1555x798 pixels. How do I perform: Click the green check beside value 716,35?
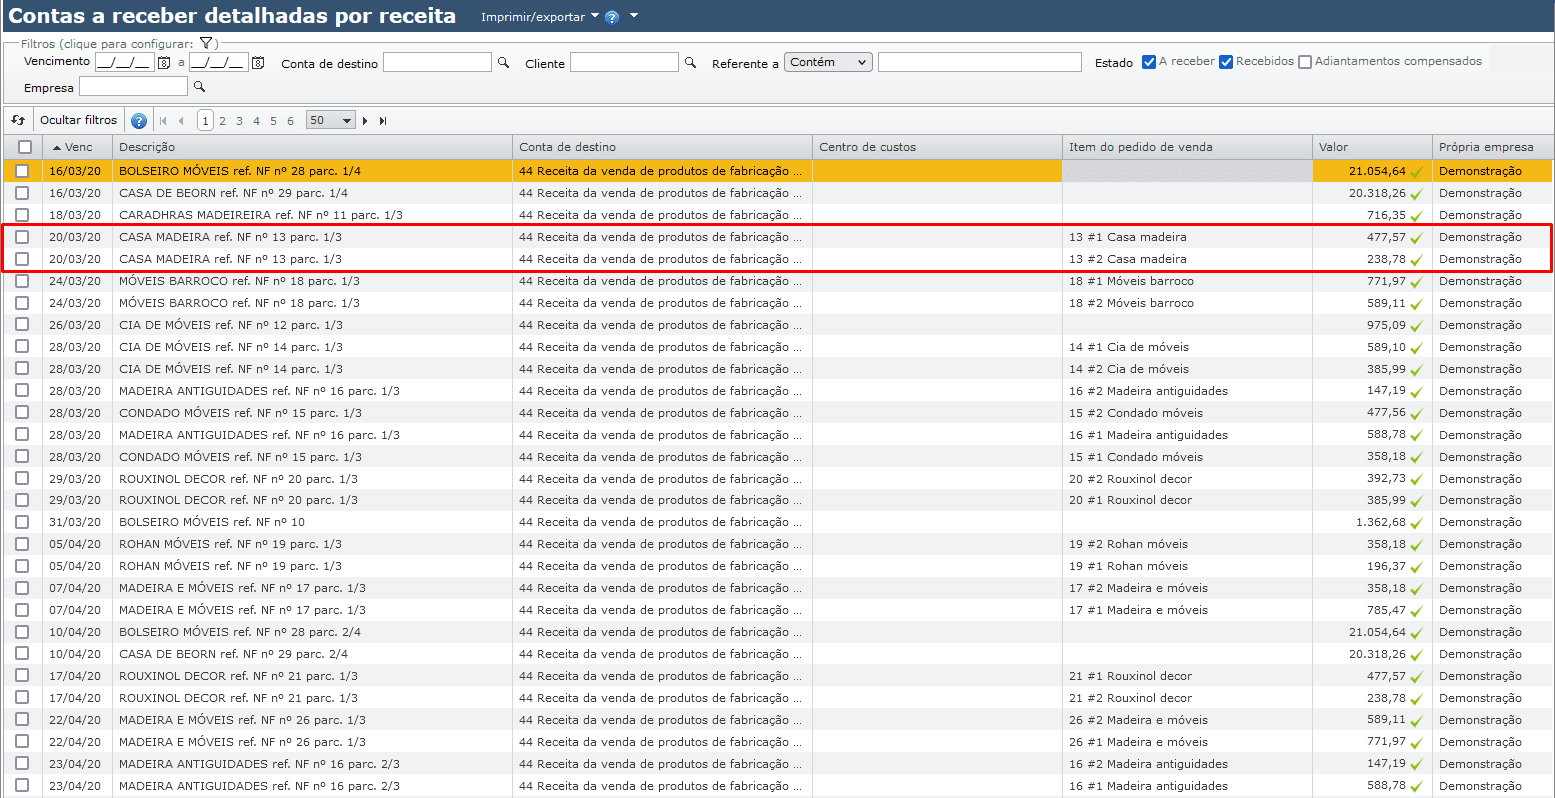pyautogui.click(x=1416, y=216)
